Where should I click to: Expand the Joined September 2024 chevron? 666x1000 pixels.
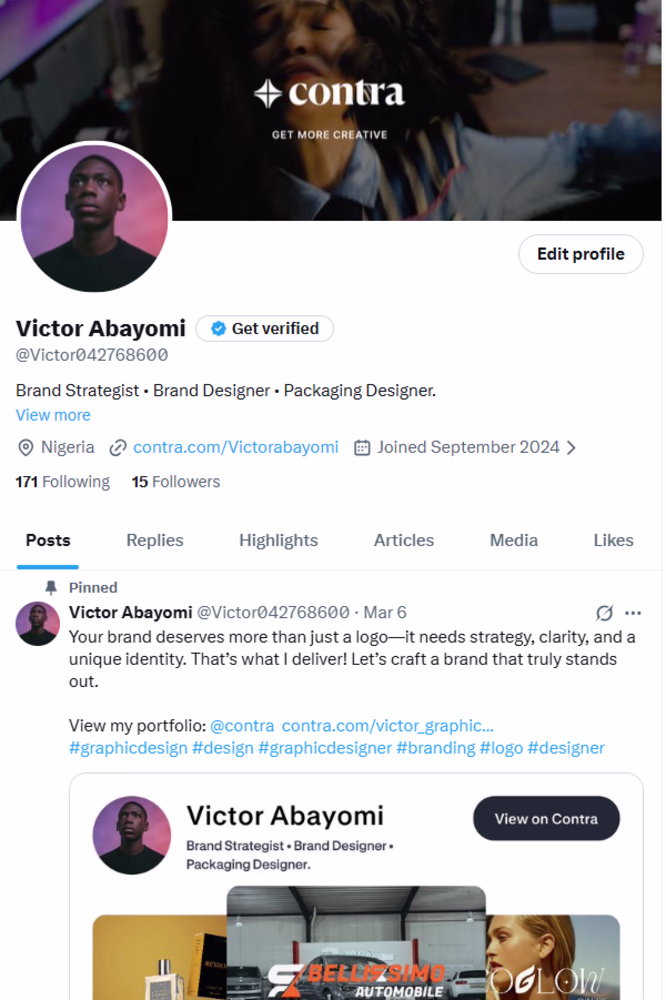tap(572, 448)
